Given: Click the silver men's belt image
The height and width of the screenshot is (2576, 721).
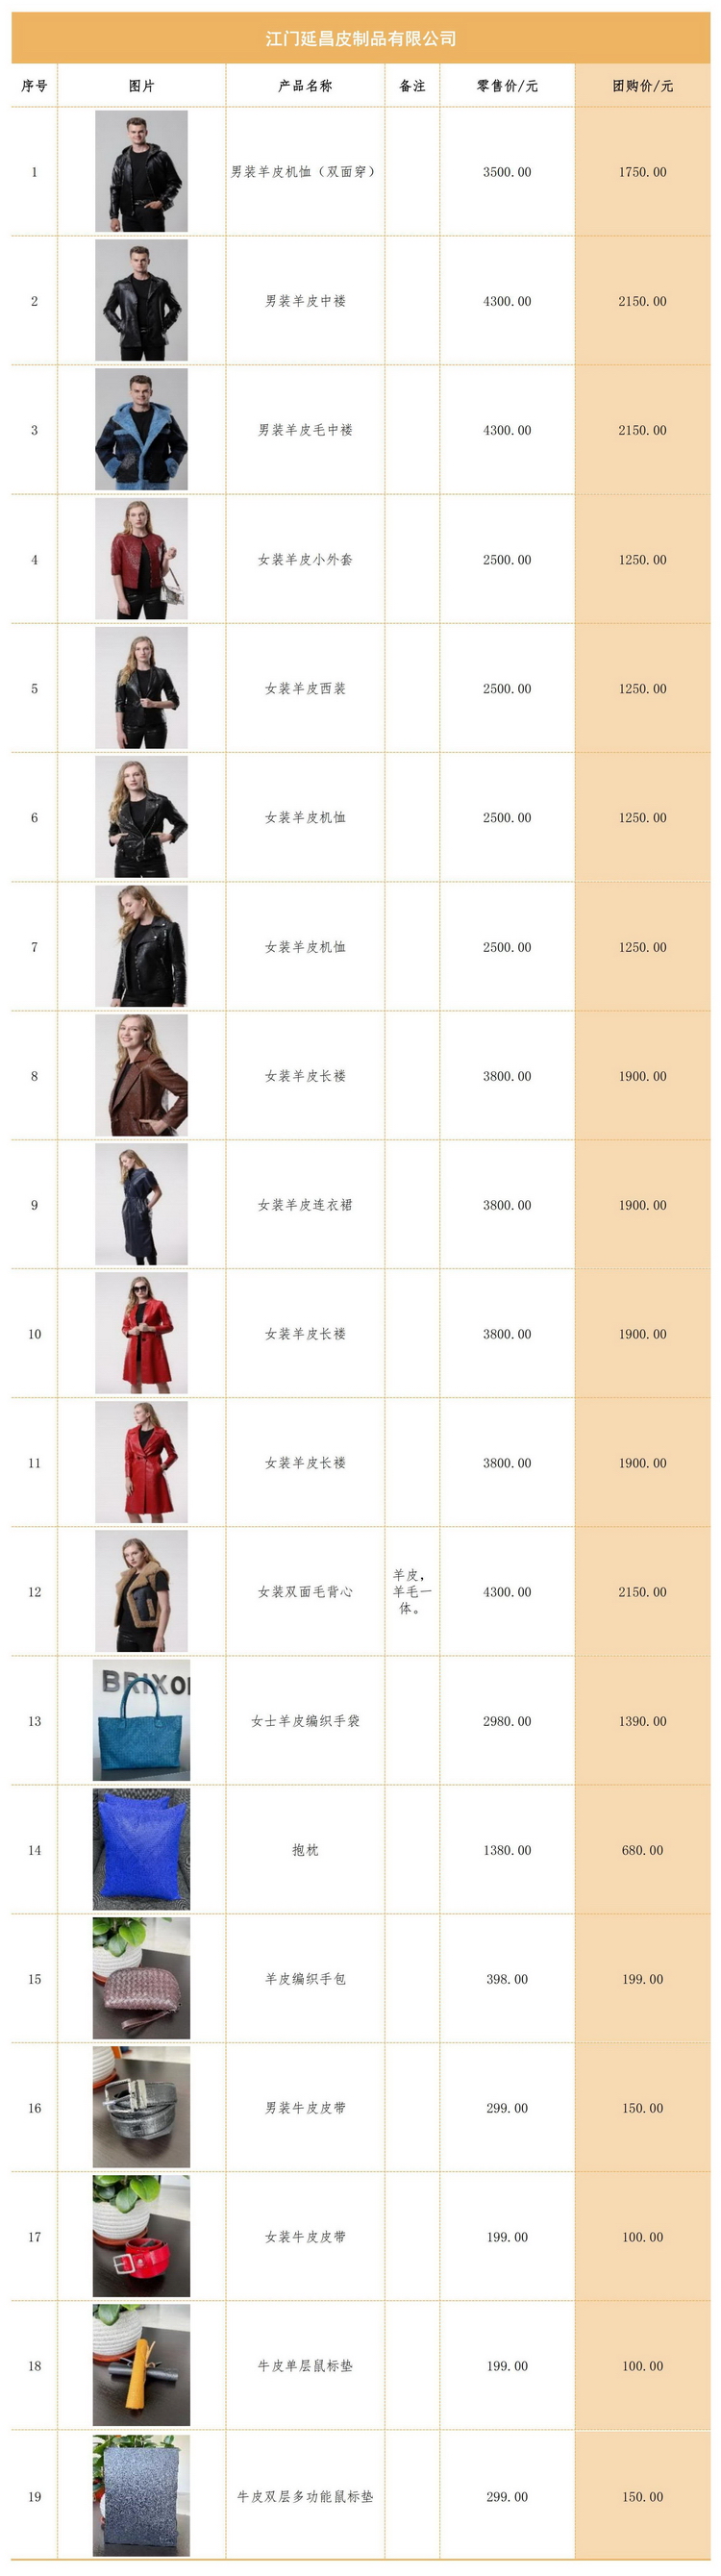Looking at the screenshot, I should pyautogui.click(x=141, y=2107).
